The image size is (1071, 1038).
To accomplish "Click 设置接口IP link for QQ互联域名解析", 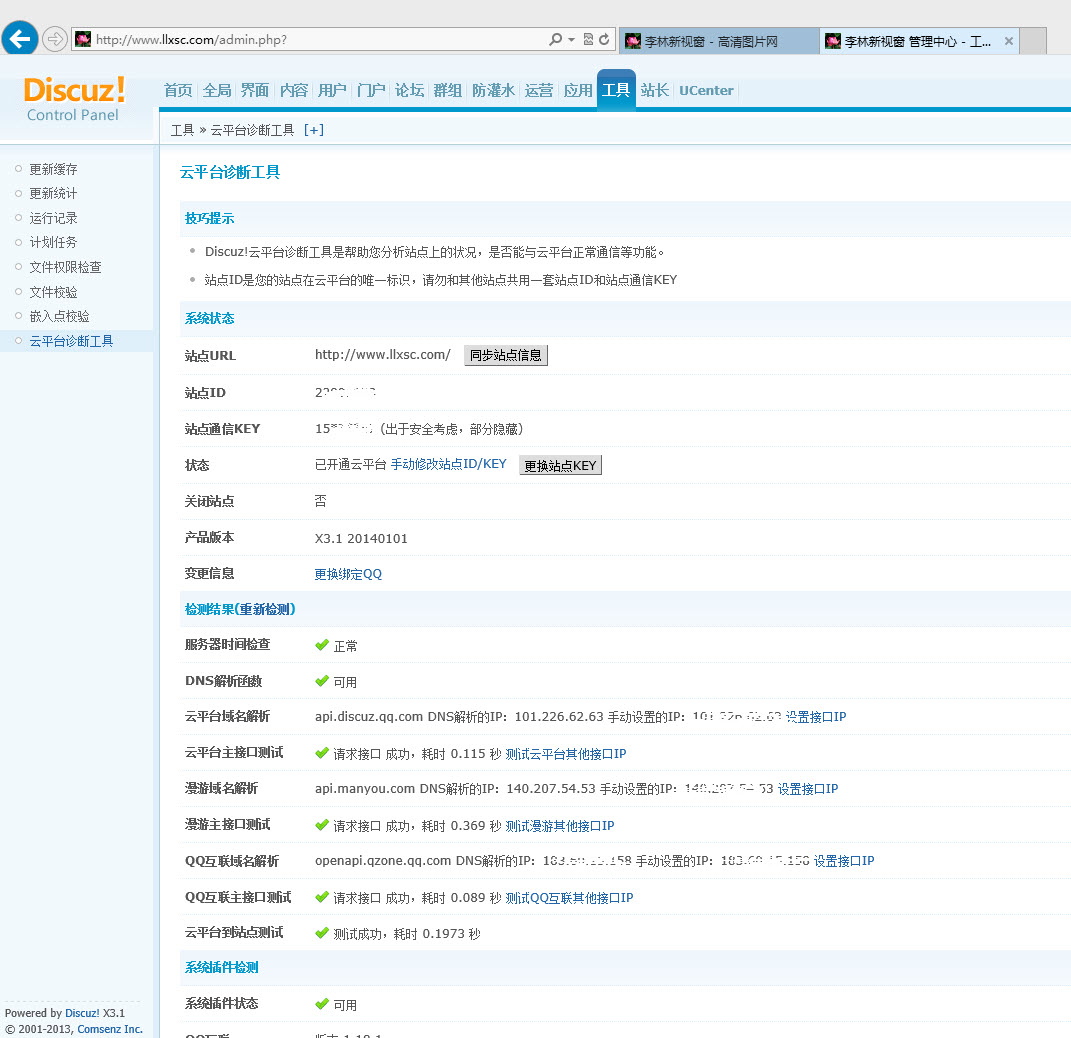I will [844, 860].
